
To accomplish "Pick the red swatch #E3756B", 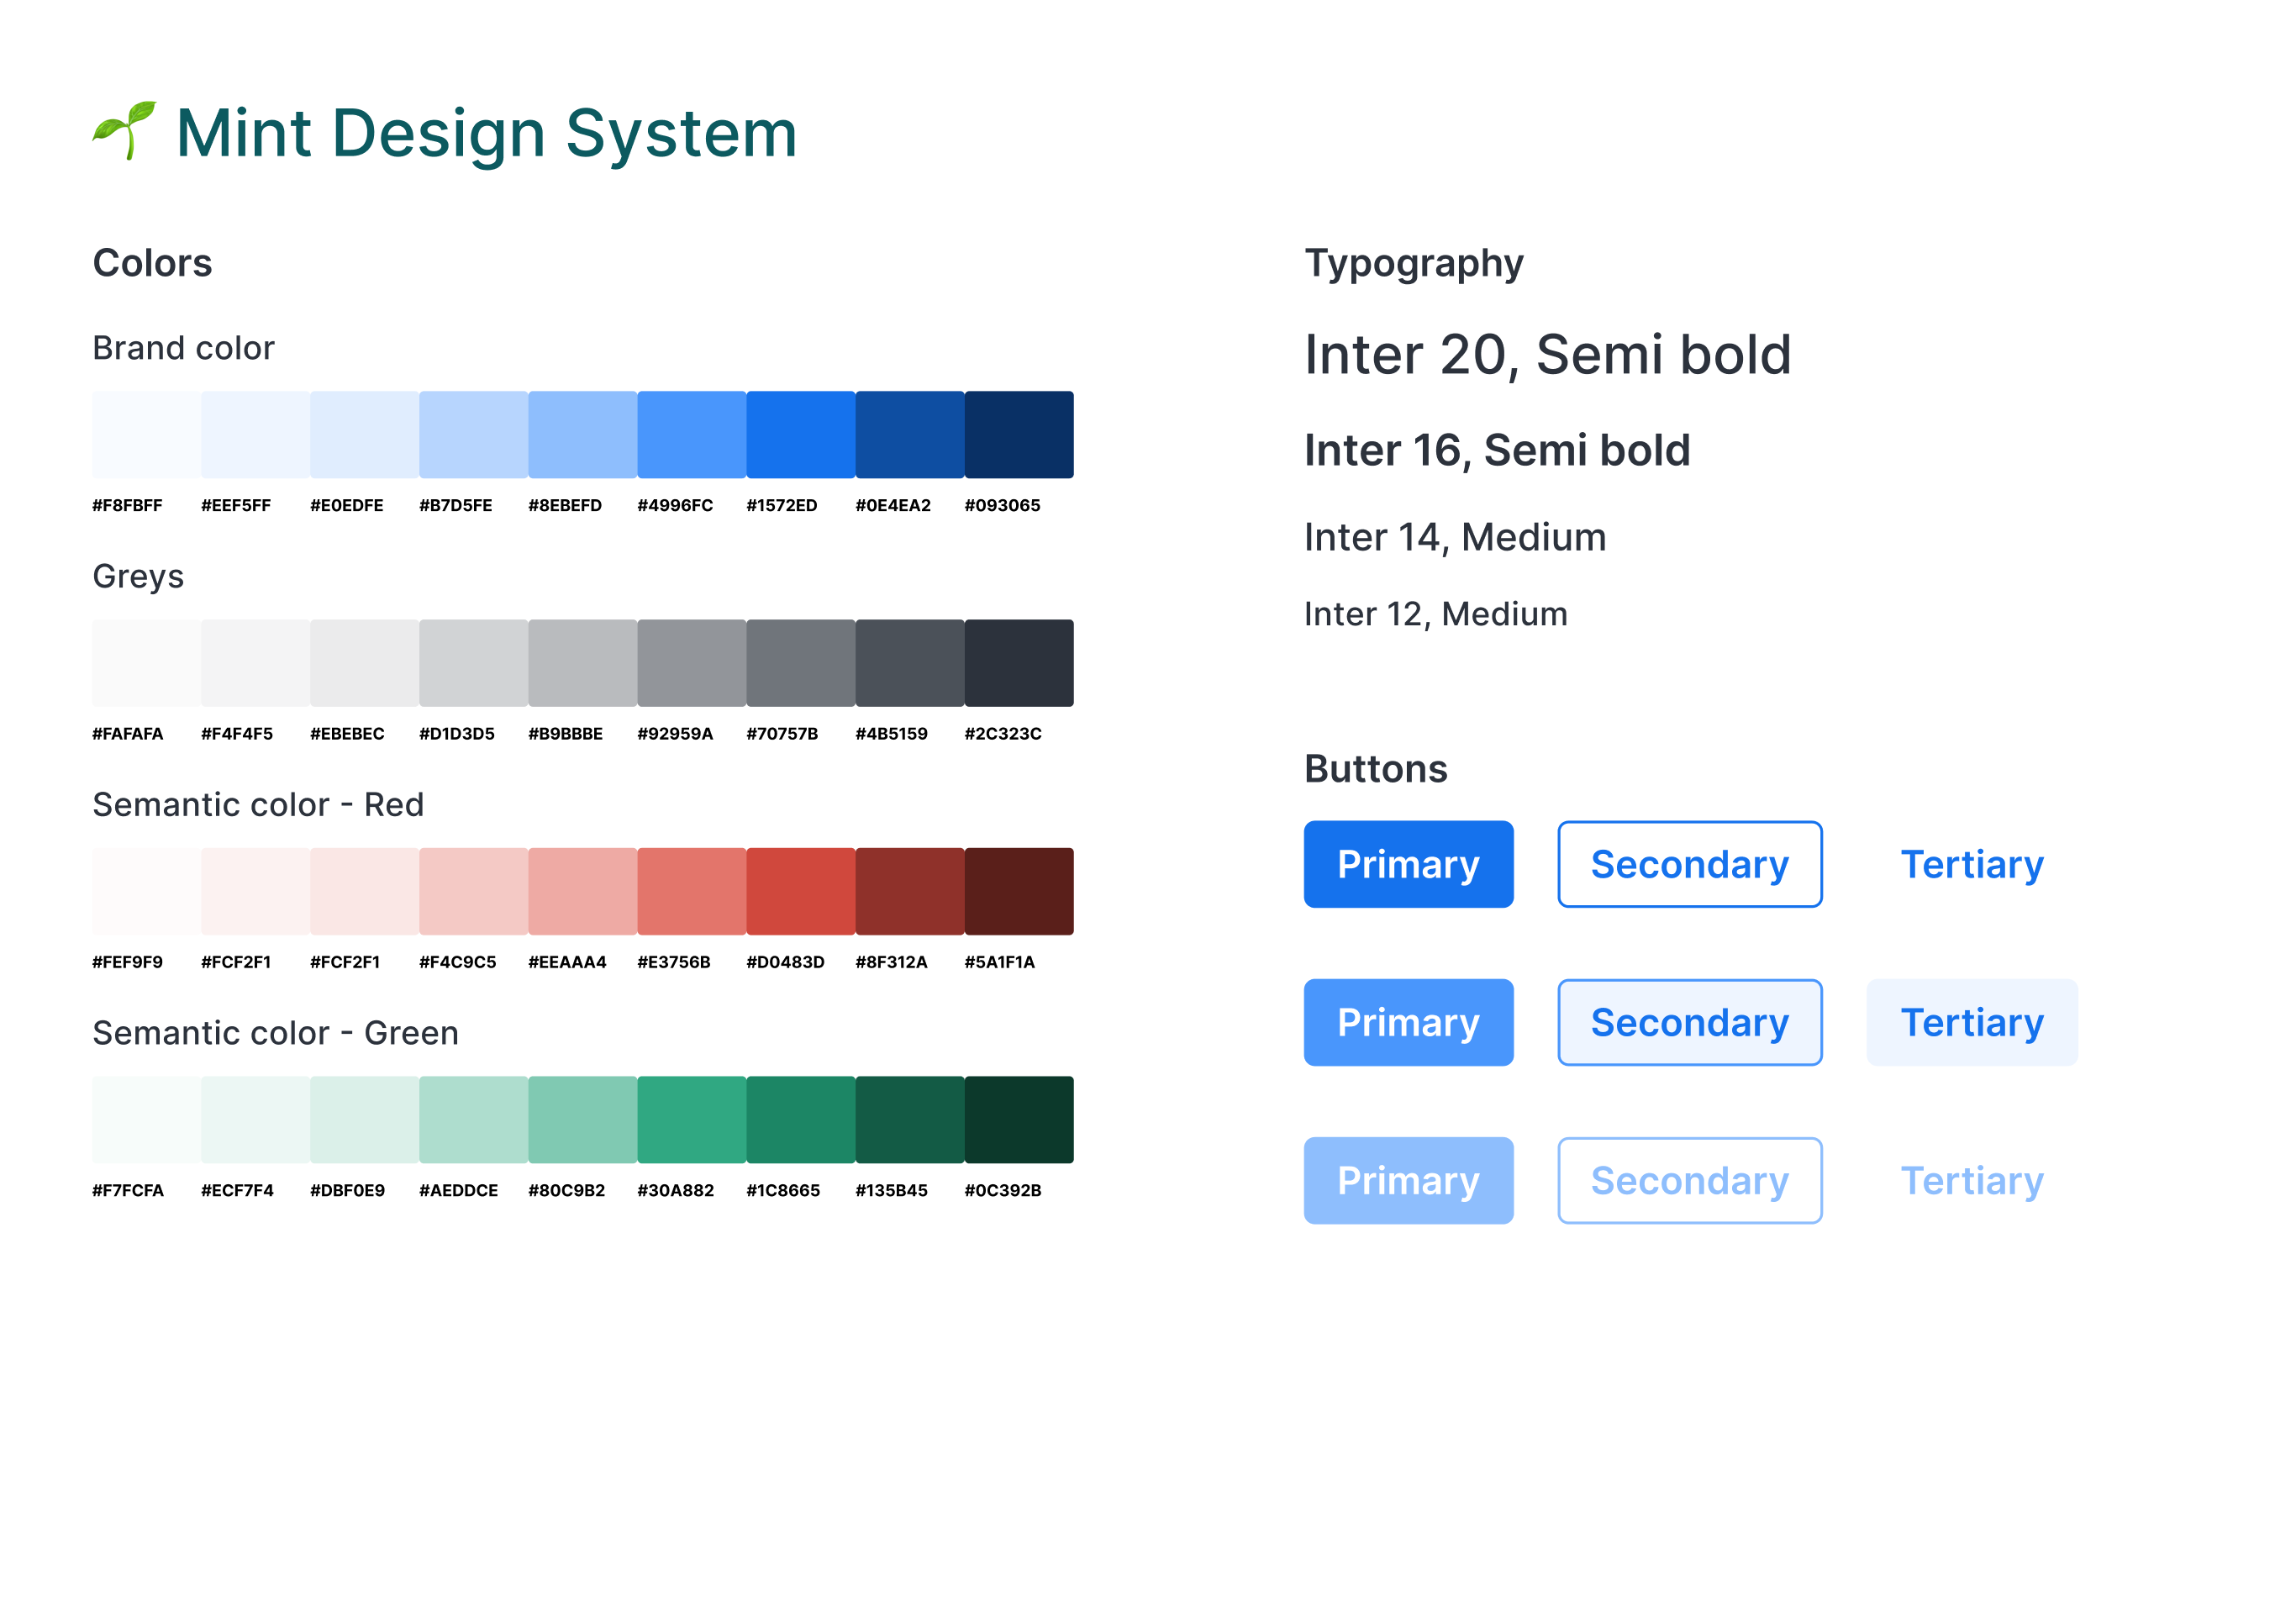I will coord(692,891).
